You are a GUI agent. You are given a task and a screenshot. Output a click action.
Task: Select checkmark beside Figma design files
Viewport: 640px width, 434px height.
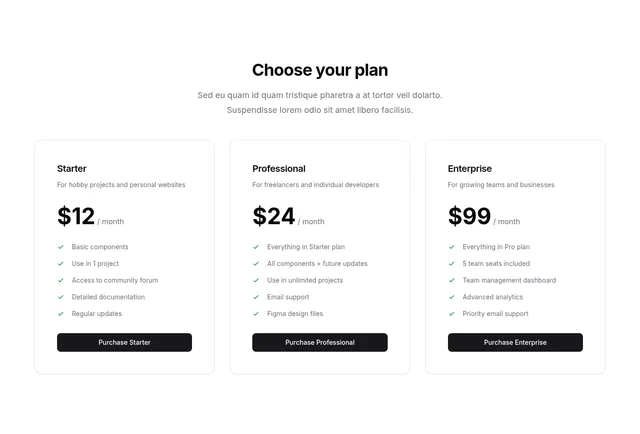(x=256, y=314)
